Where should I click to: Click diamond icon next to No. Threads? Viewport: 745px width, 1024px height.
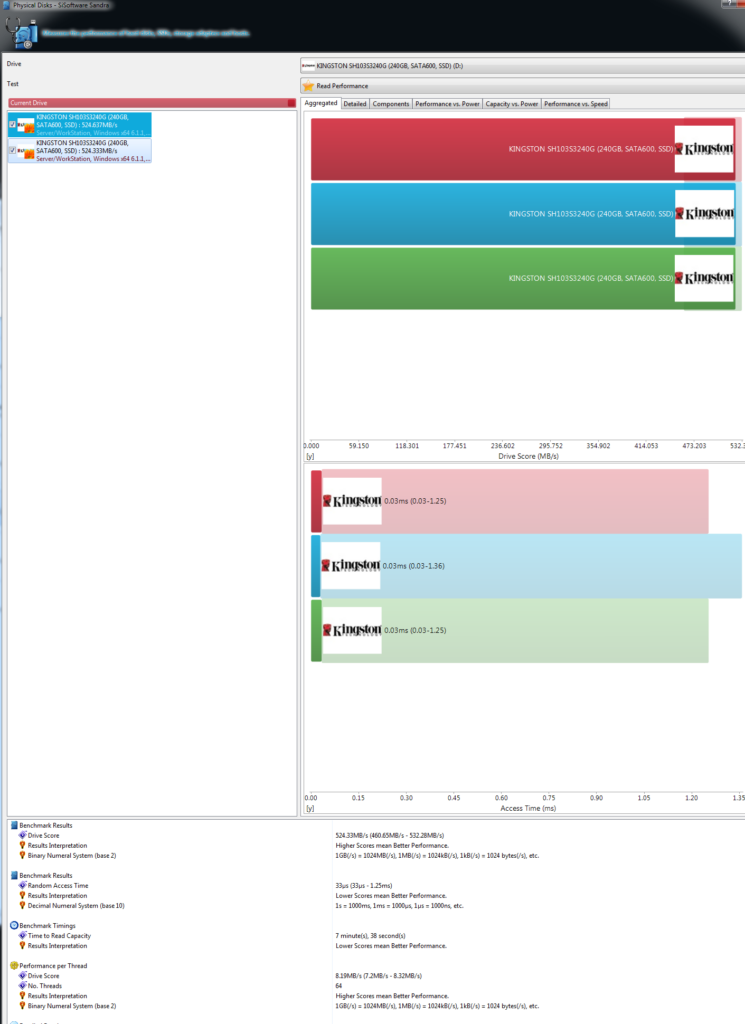(x=22, y=985)
